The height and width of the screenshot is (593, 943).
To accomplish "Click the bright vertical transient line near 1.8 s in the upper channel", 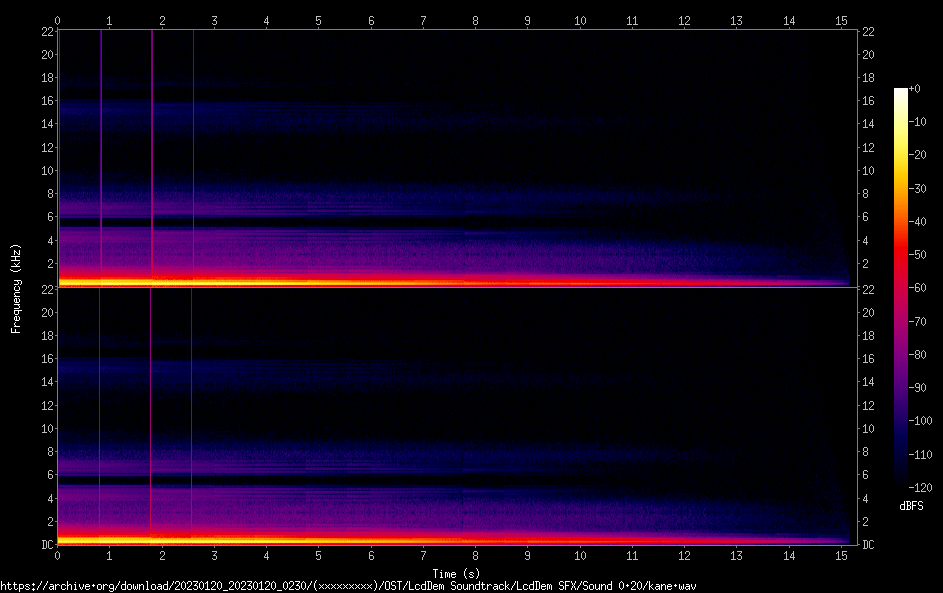I will tap(152, 150).
